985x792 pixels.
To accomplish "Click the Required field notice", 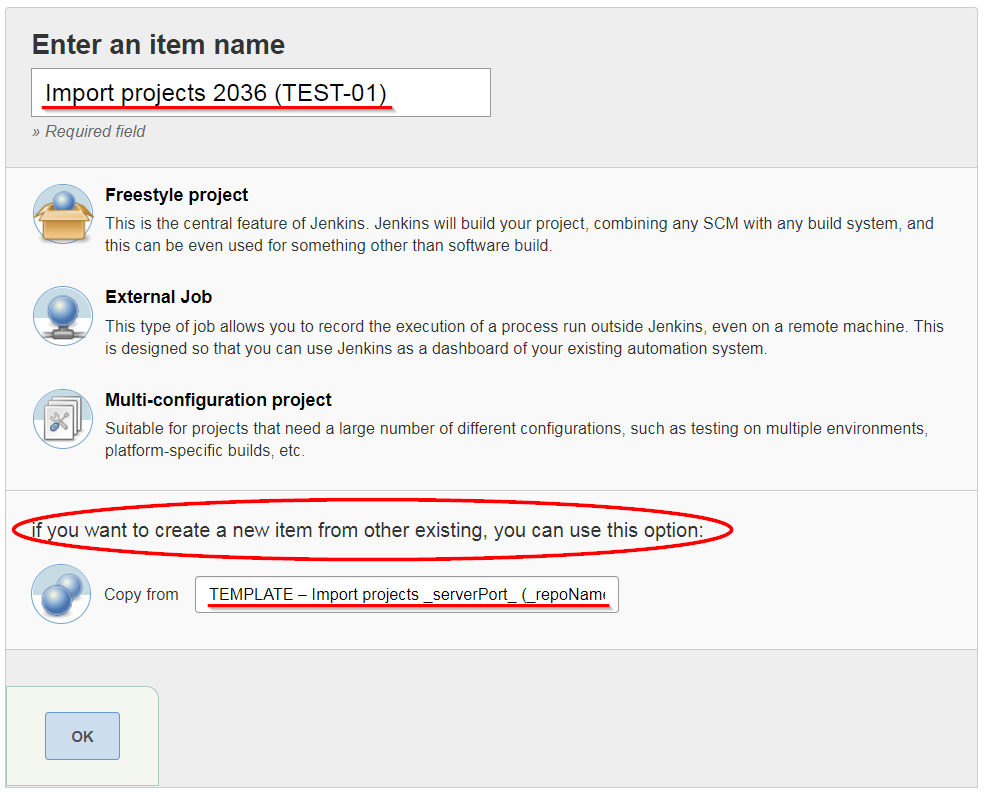I will [x=88, y=131].
